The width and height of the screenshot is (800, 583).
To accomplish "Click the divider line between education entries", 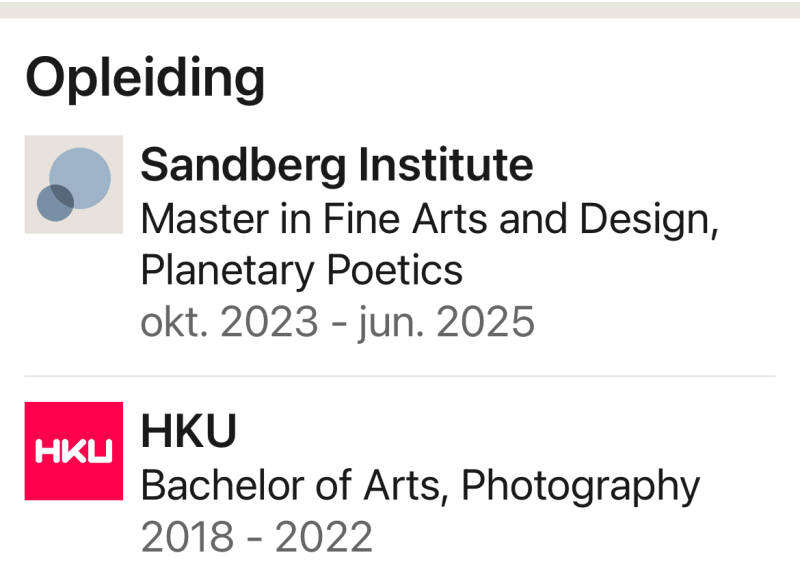I will click(400, 376).
